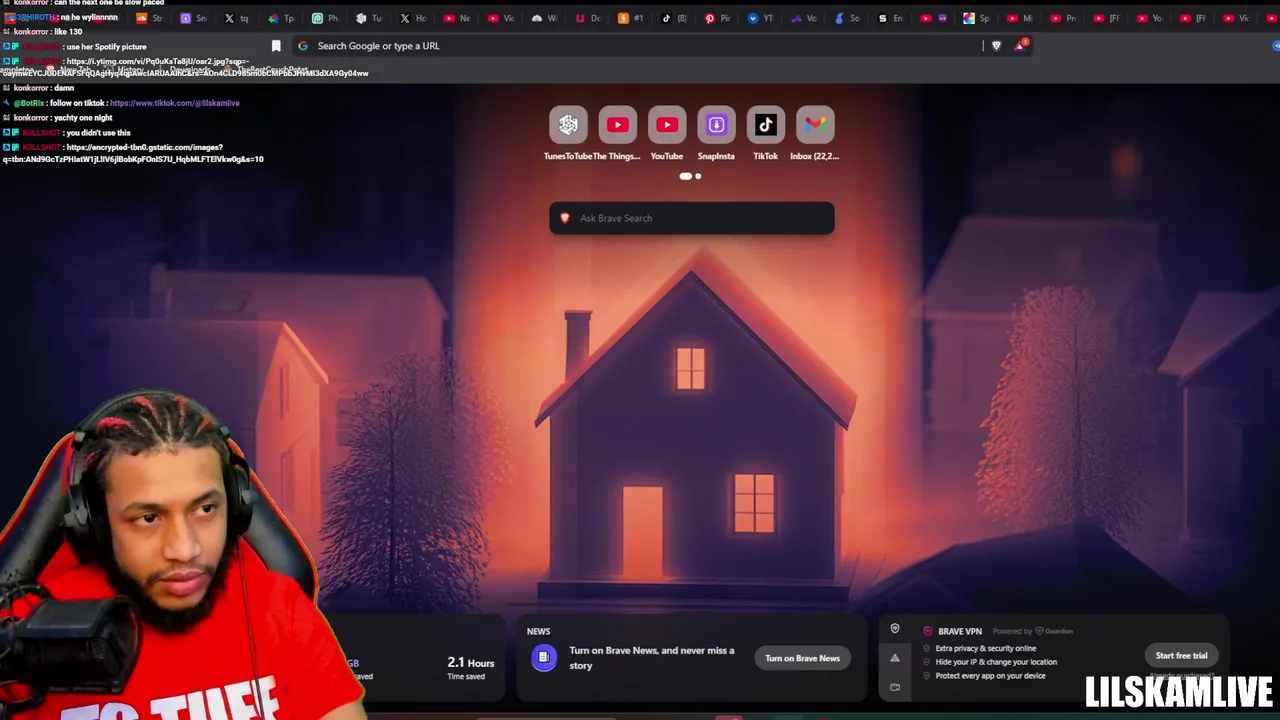The image size is (1280, 720).
Task: Click 'Hide your IP & change your location'
Action: point(996,662)
